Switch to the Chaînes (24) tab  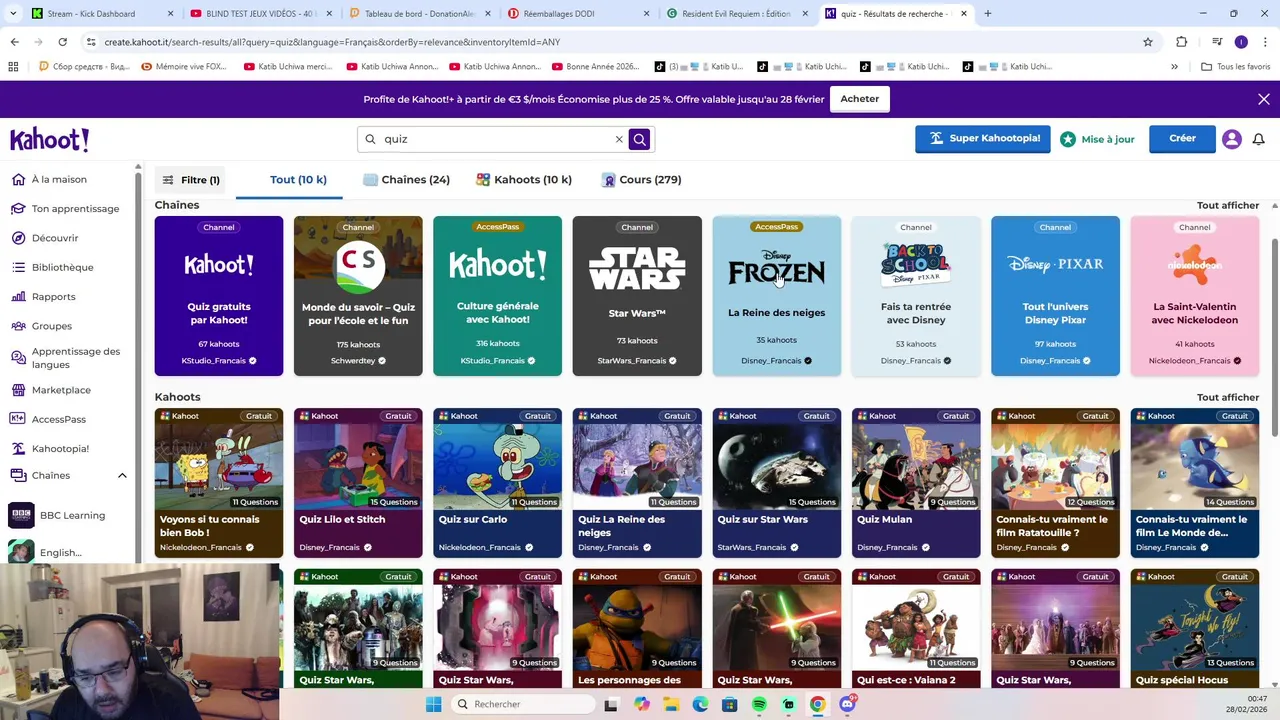click(x=406, y=180)
